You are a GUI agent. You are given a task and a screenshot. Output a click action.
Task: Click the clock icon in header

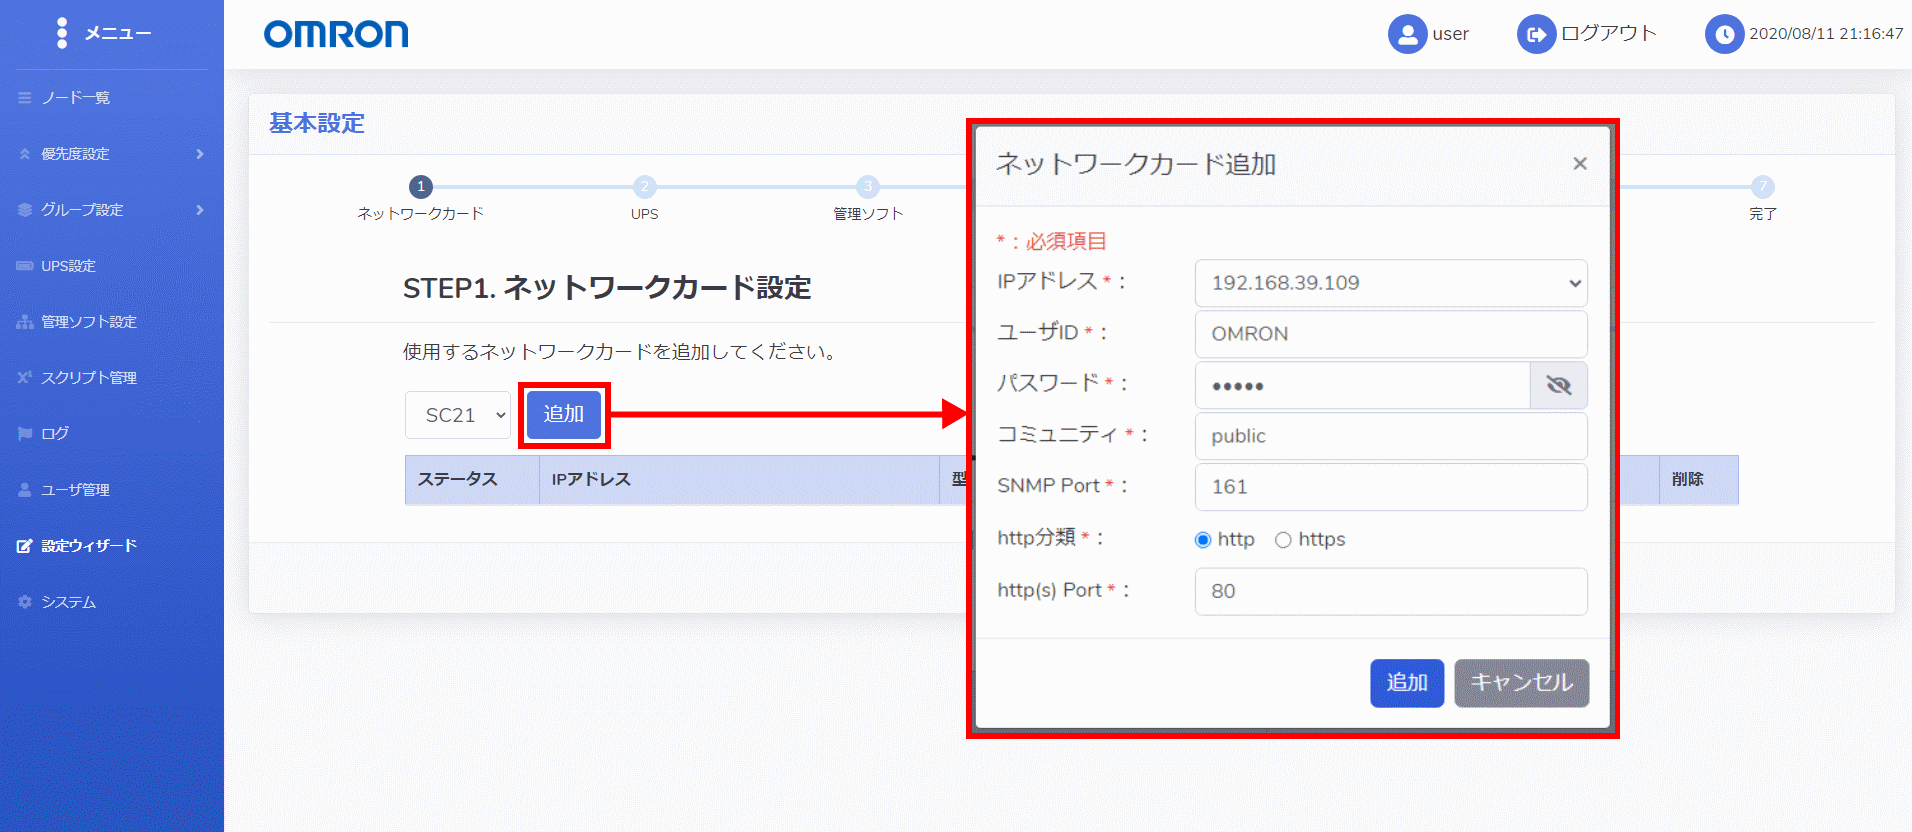[1724, 34]
